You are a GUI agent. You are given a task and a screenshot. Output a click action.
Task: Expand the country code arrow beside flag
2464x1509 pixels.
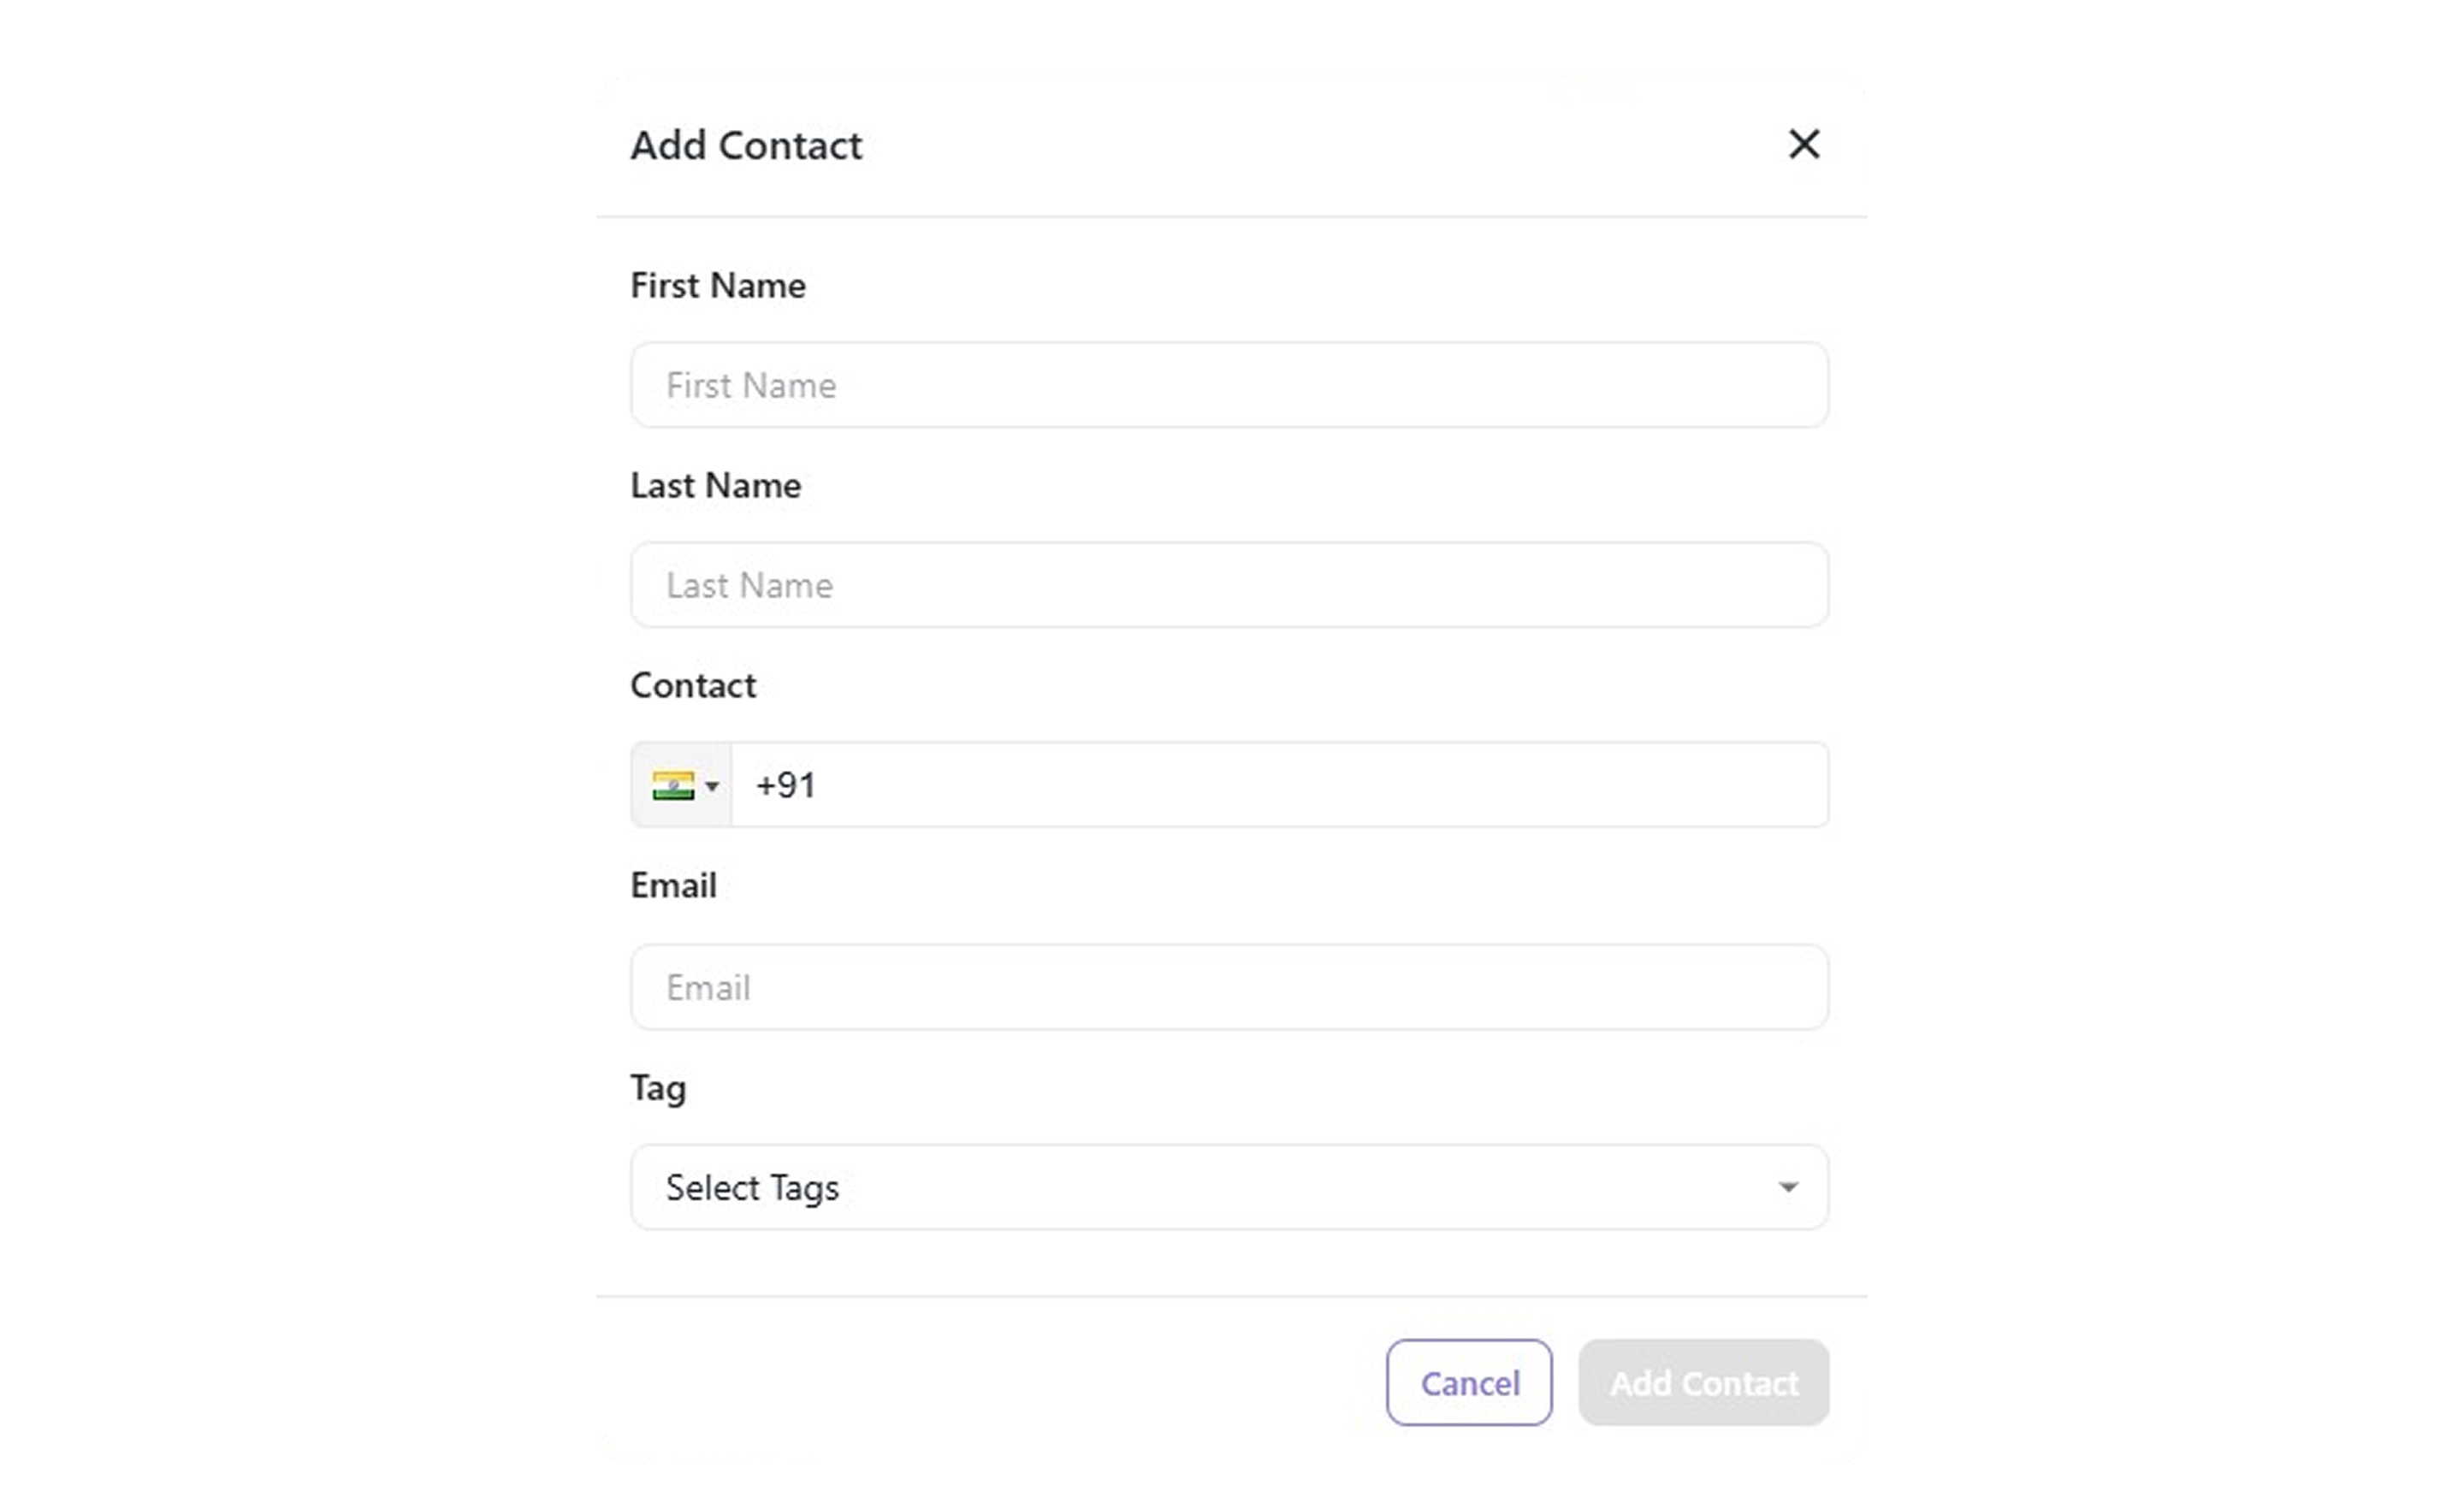coord(712,786)
